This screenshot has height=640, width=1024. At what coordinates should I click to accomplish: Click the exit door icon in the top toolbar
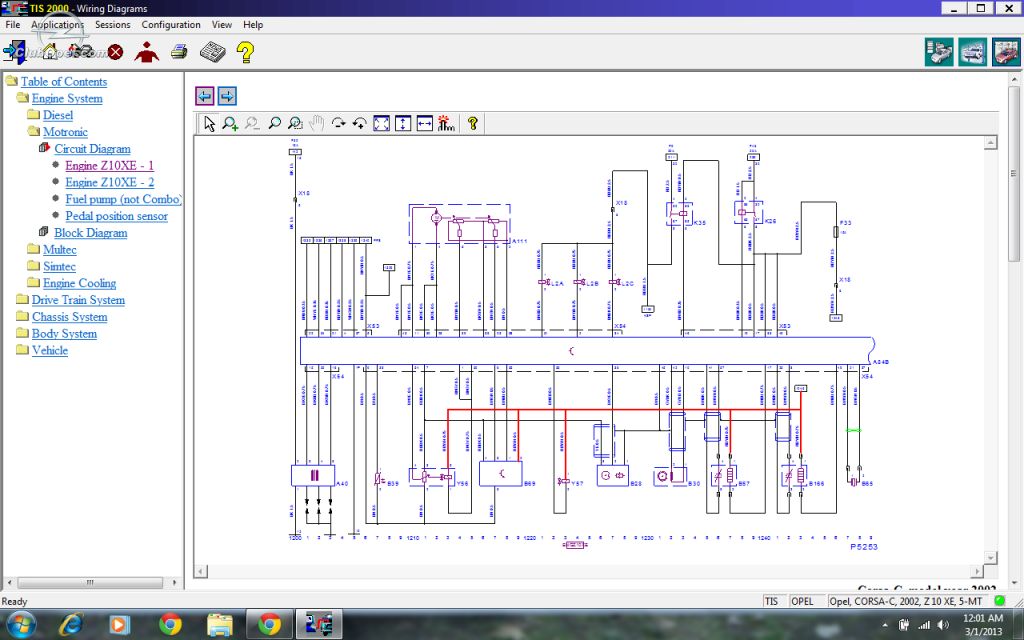point(13,52)
